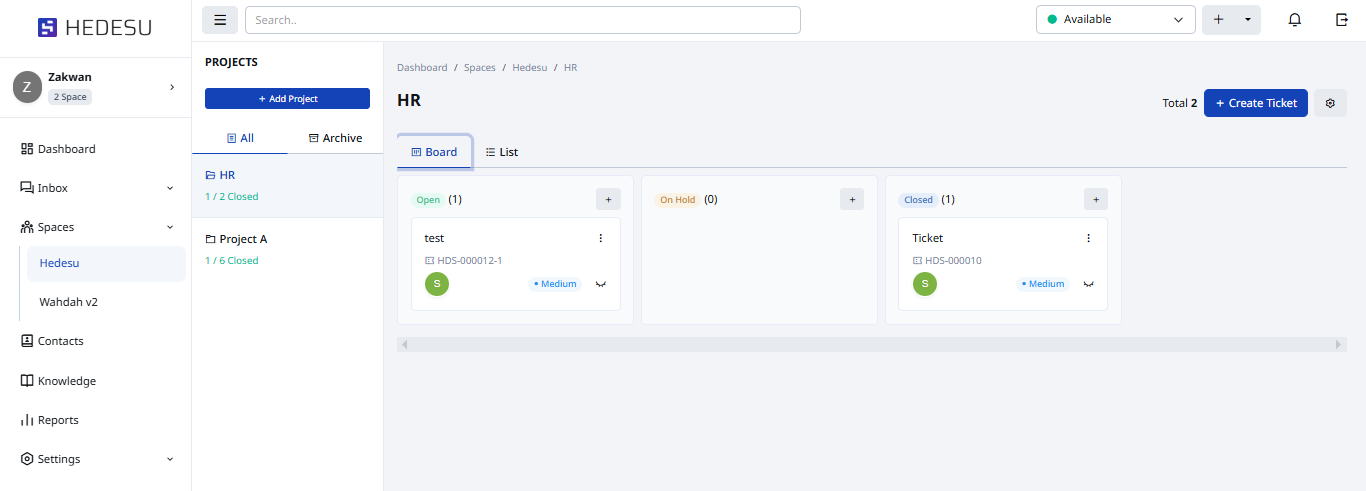The width and height of the screenshot is (1366, 491).
Task: Add a ticket in the Closed column
Action: [x=1096, y=199]
